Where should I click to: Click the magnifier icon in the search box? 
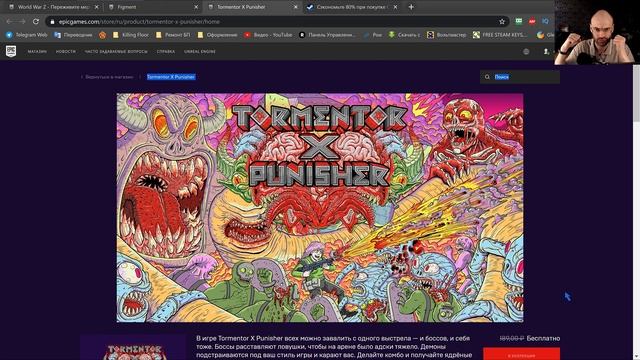[487, 77]
